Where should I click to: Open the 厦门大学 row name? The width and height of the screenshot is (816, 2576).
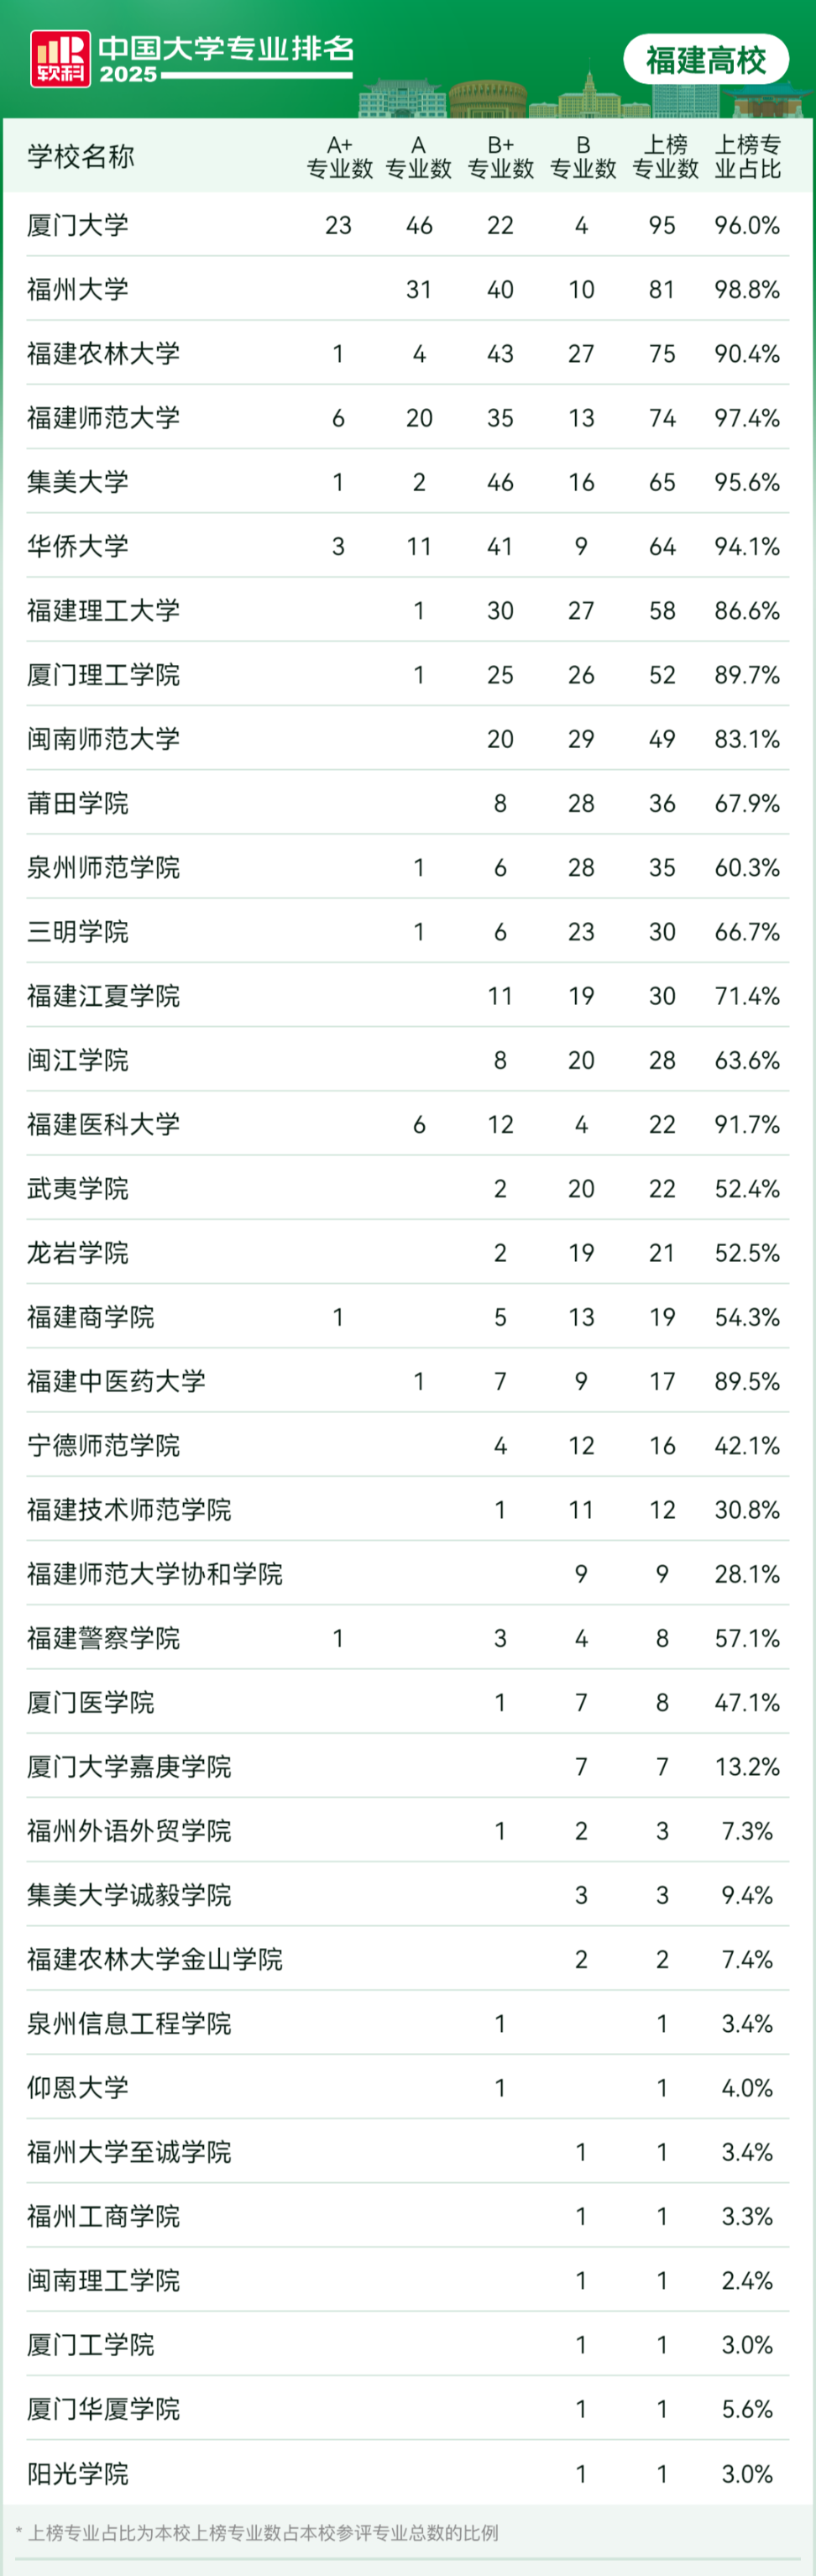(x=78, y=225)
